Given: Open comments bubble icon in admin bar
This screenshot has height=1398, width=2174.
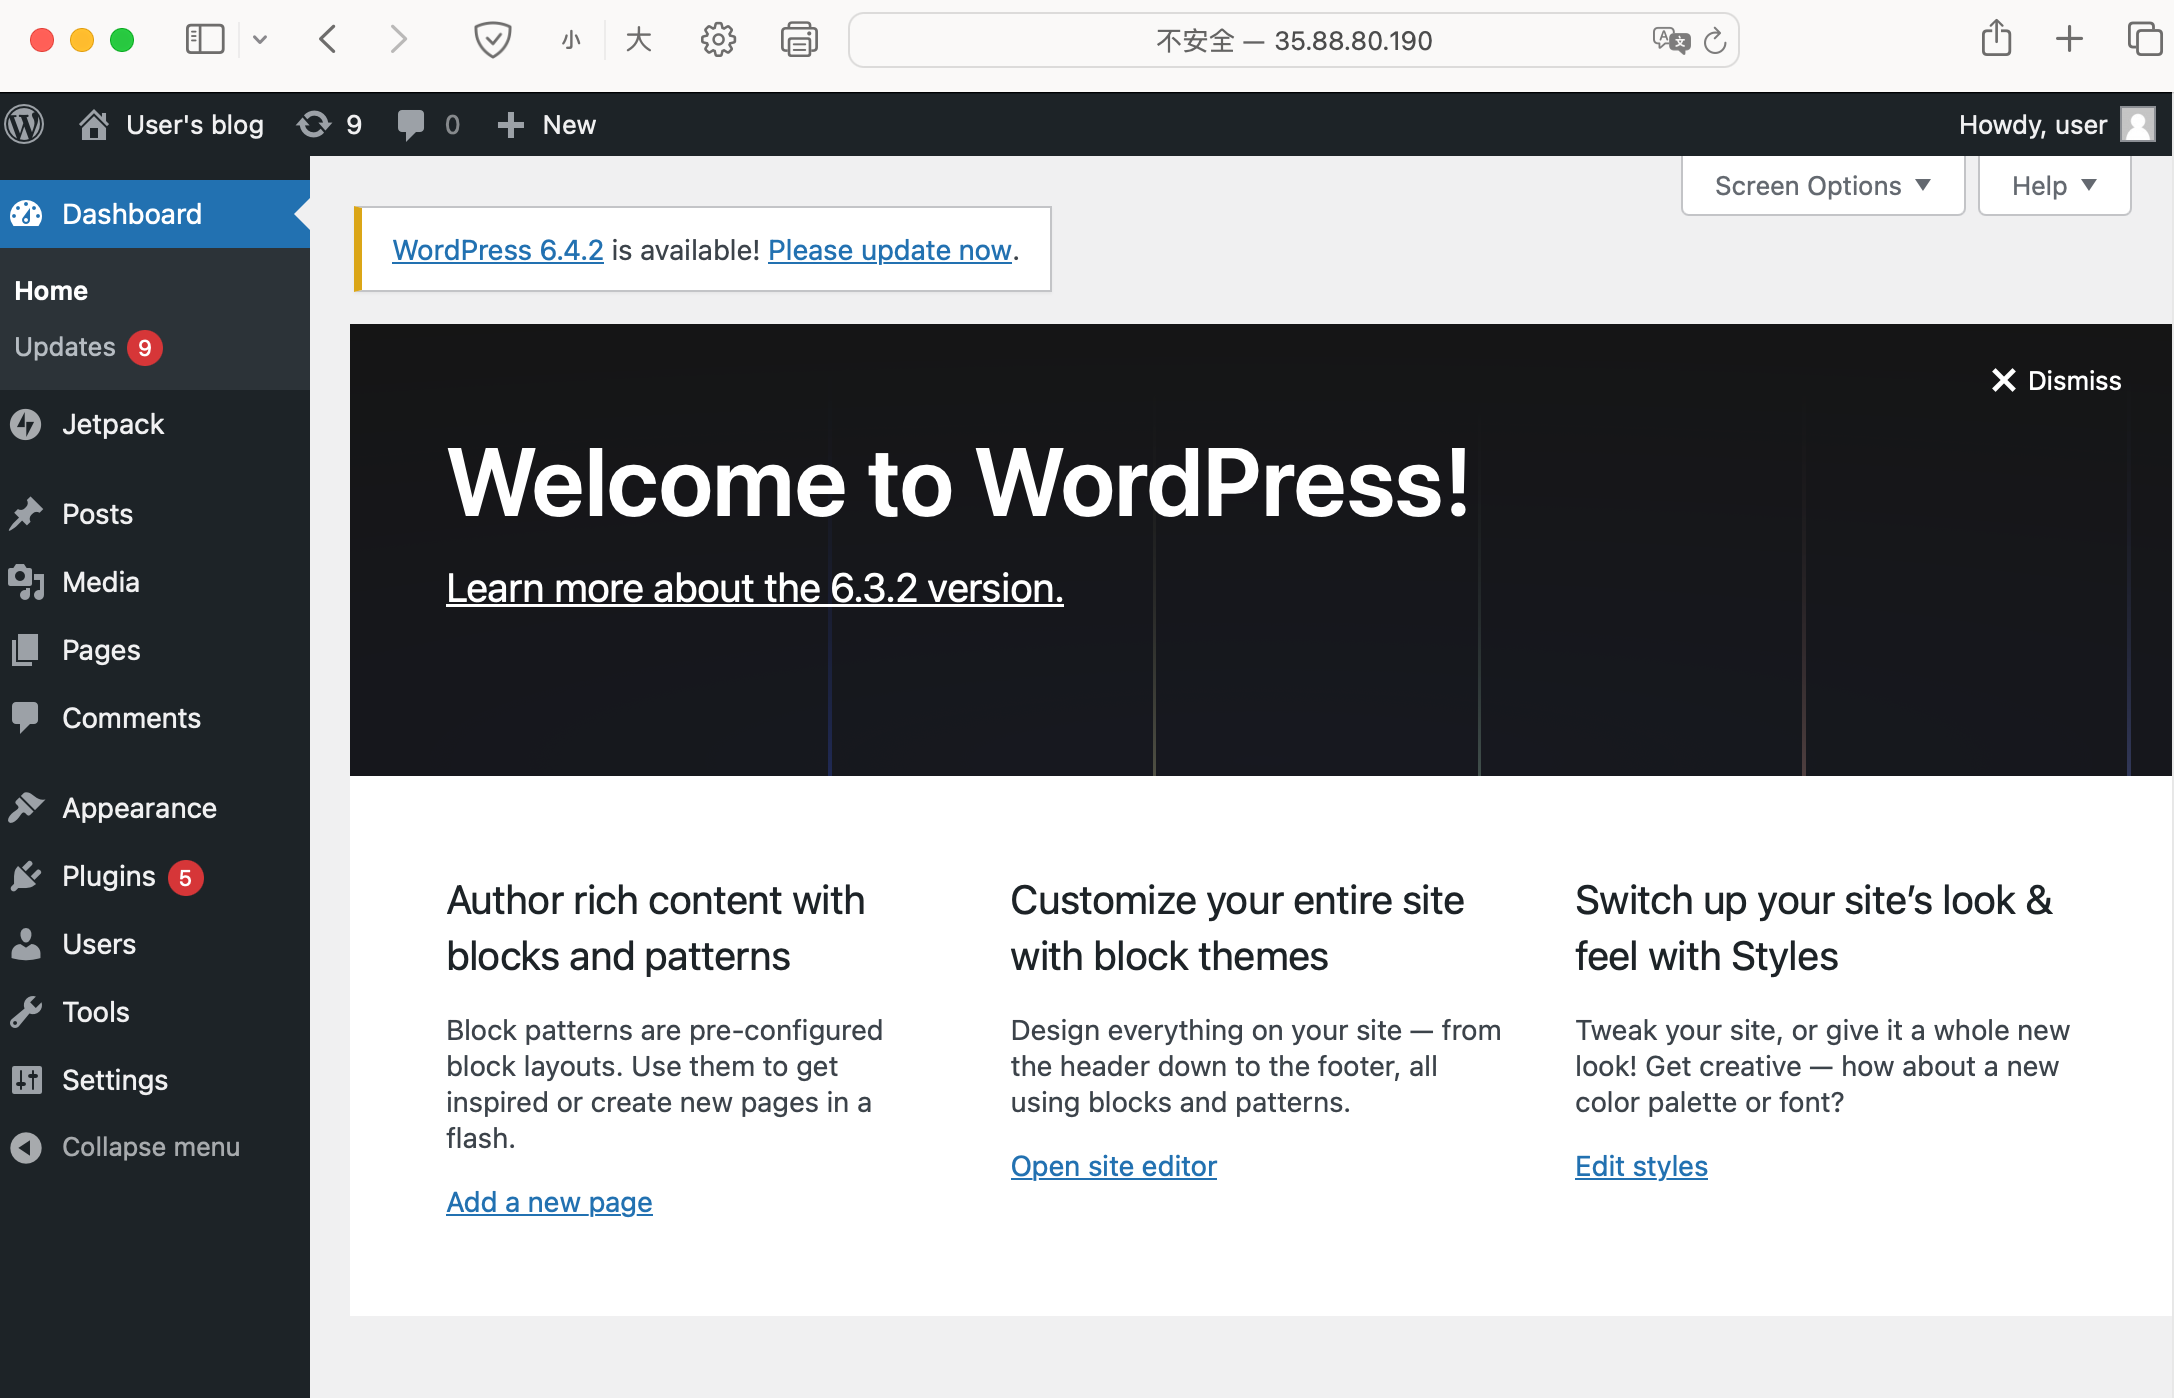Looking at the screenshot, I should (411, 125).
